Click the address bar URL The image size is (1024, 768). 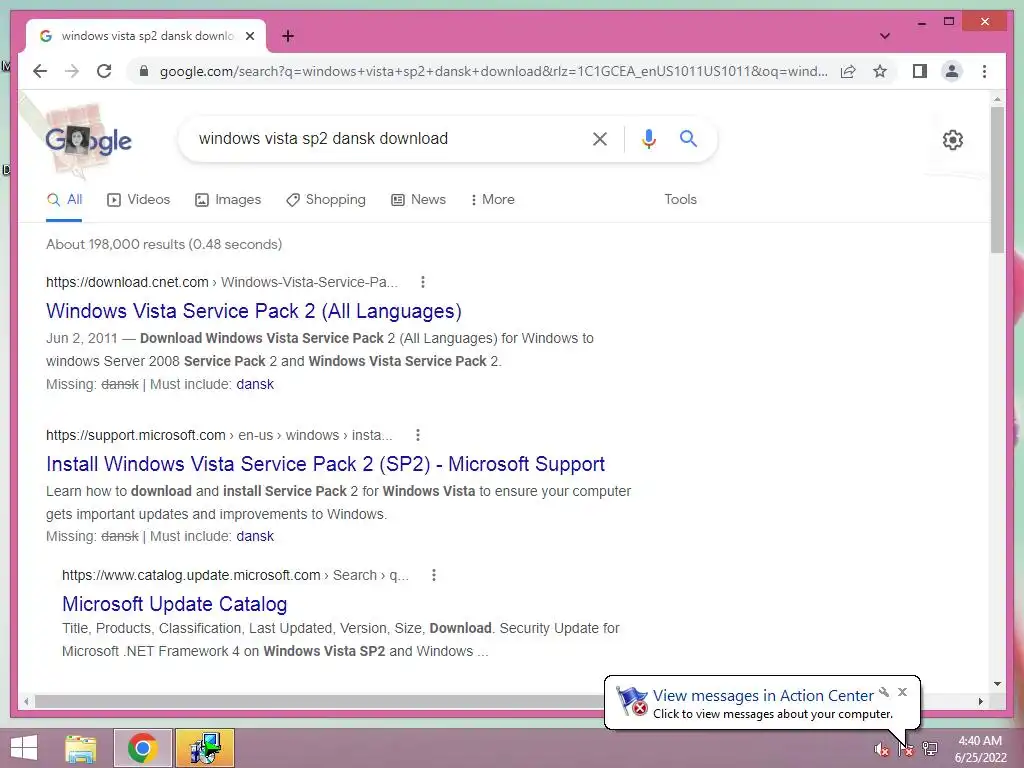493,71
